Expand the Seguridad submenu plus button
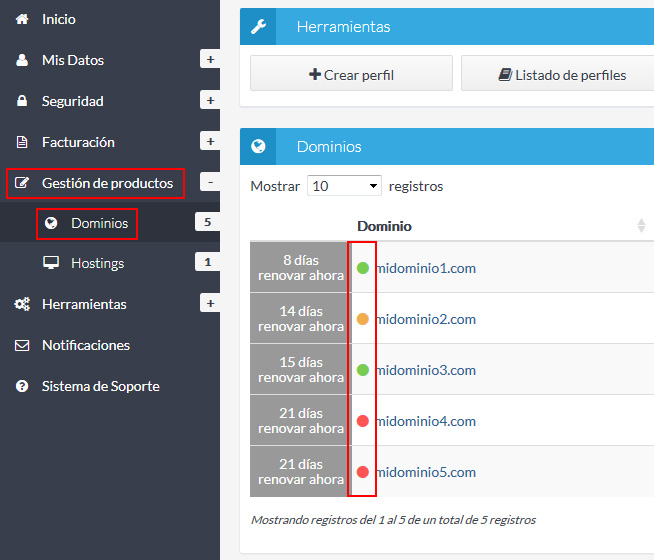Screen dimensions: 654x560 (210, 101)
